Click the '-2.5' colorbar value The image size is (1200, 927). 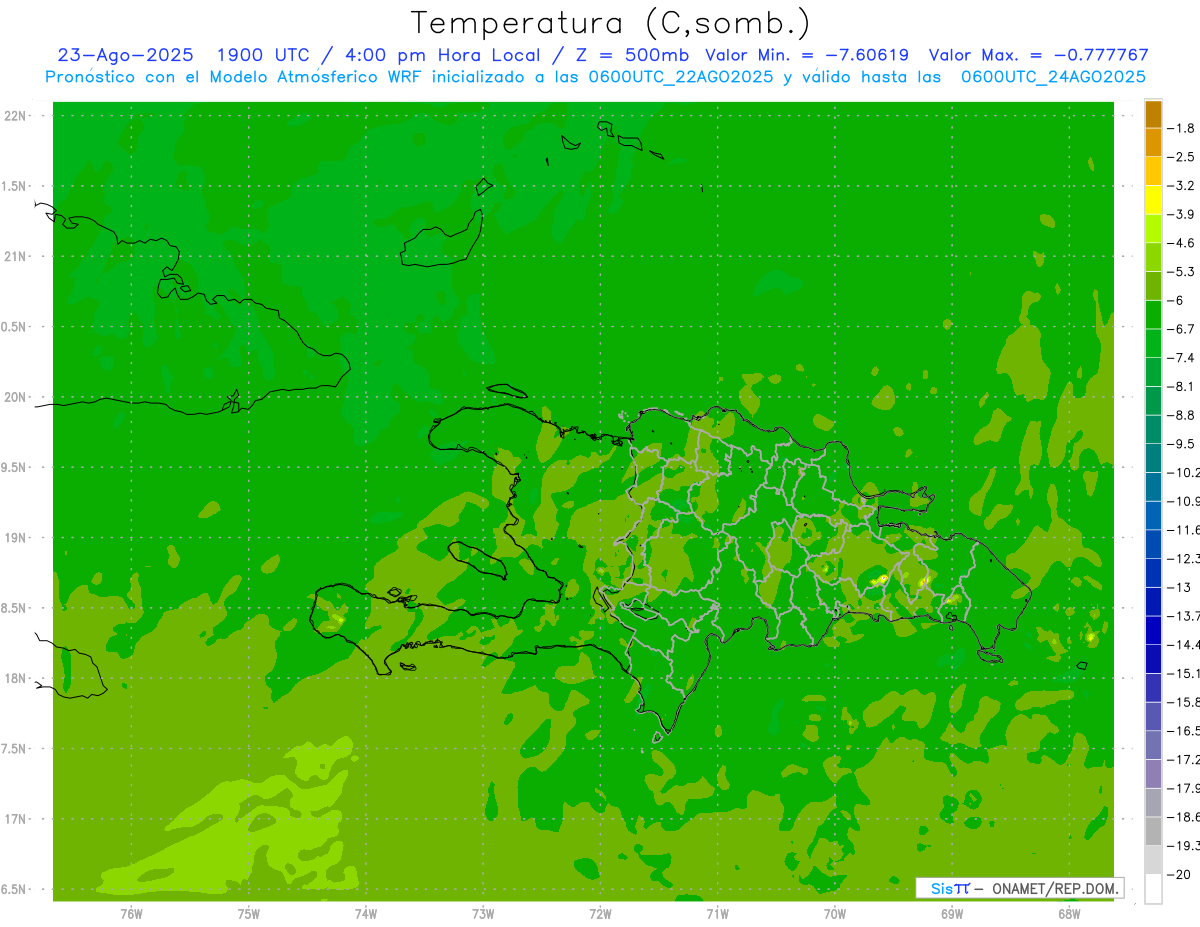point(1180,157)
